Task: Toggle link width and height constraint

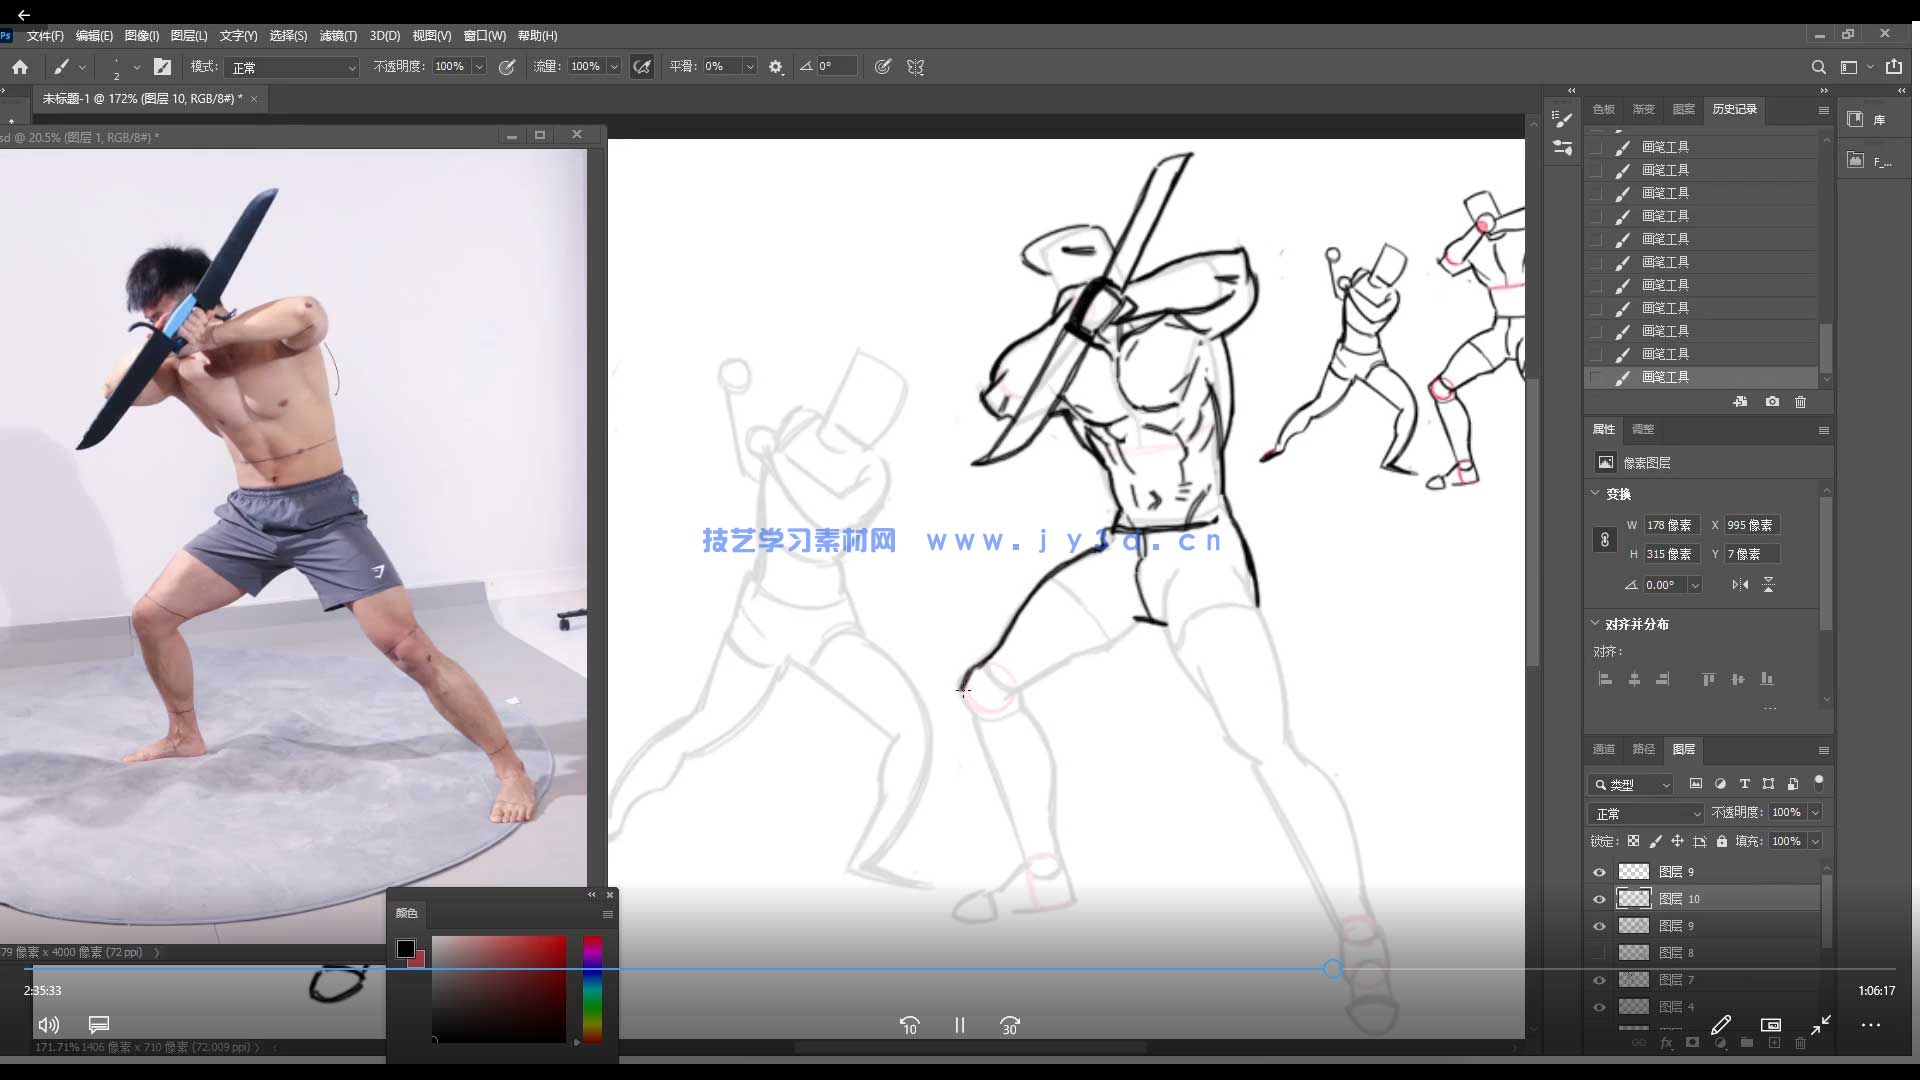Action: coord(1604,539)
